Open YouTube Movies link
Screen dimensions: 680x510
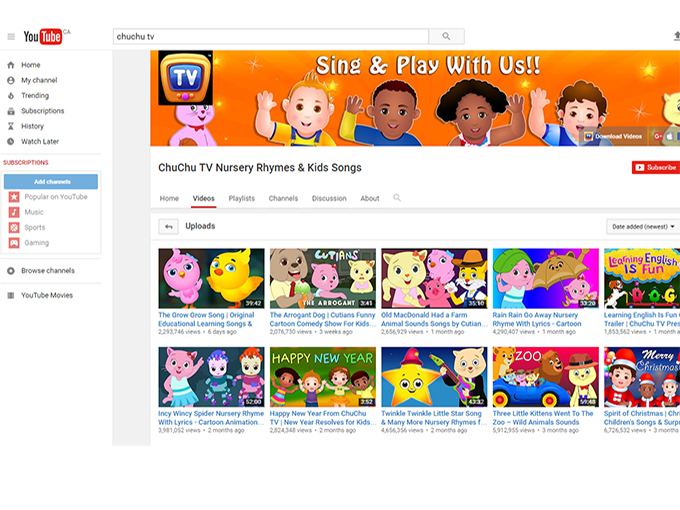47,295
